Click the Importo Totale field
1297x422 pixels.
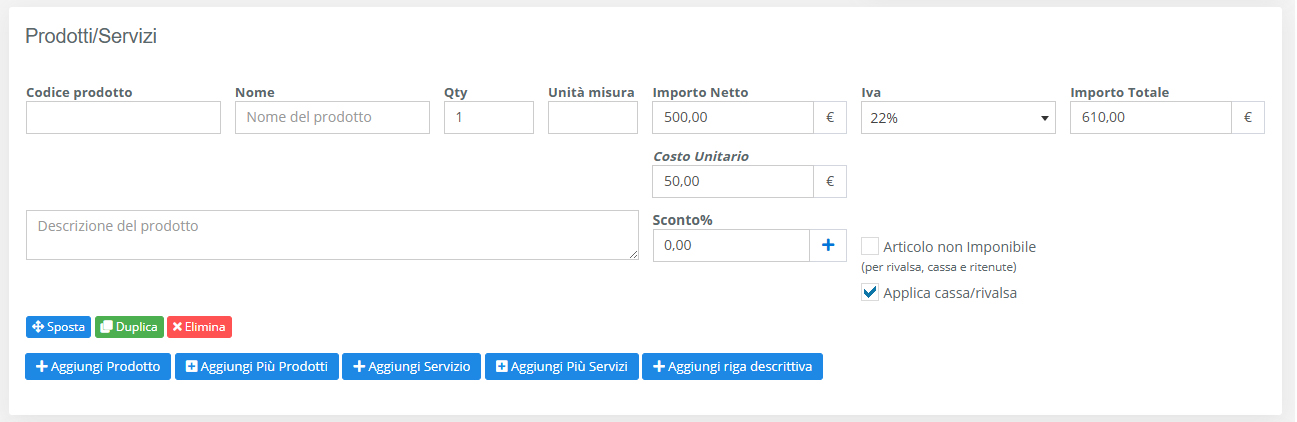(1150, 118)
